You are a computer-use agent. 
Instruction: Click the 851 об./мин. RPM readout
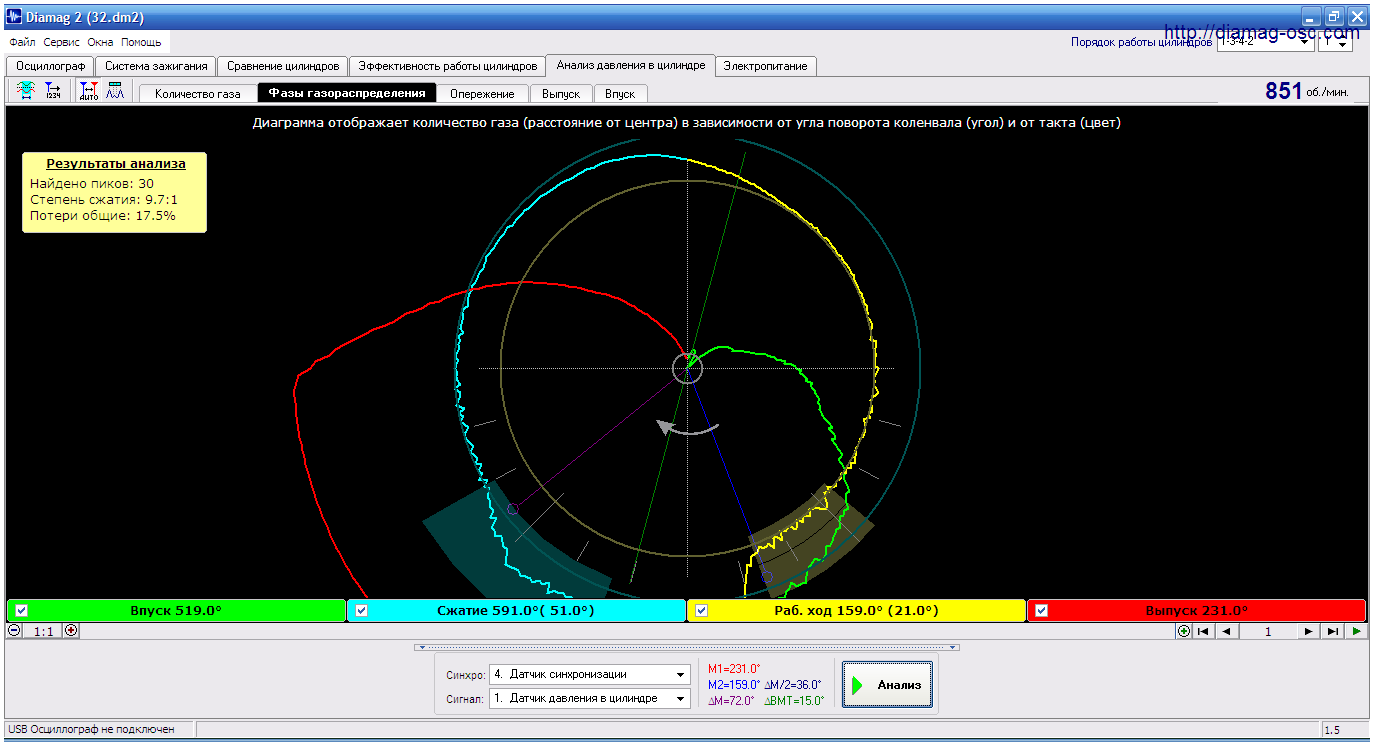coord(1307,91)
